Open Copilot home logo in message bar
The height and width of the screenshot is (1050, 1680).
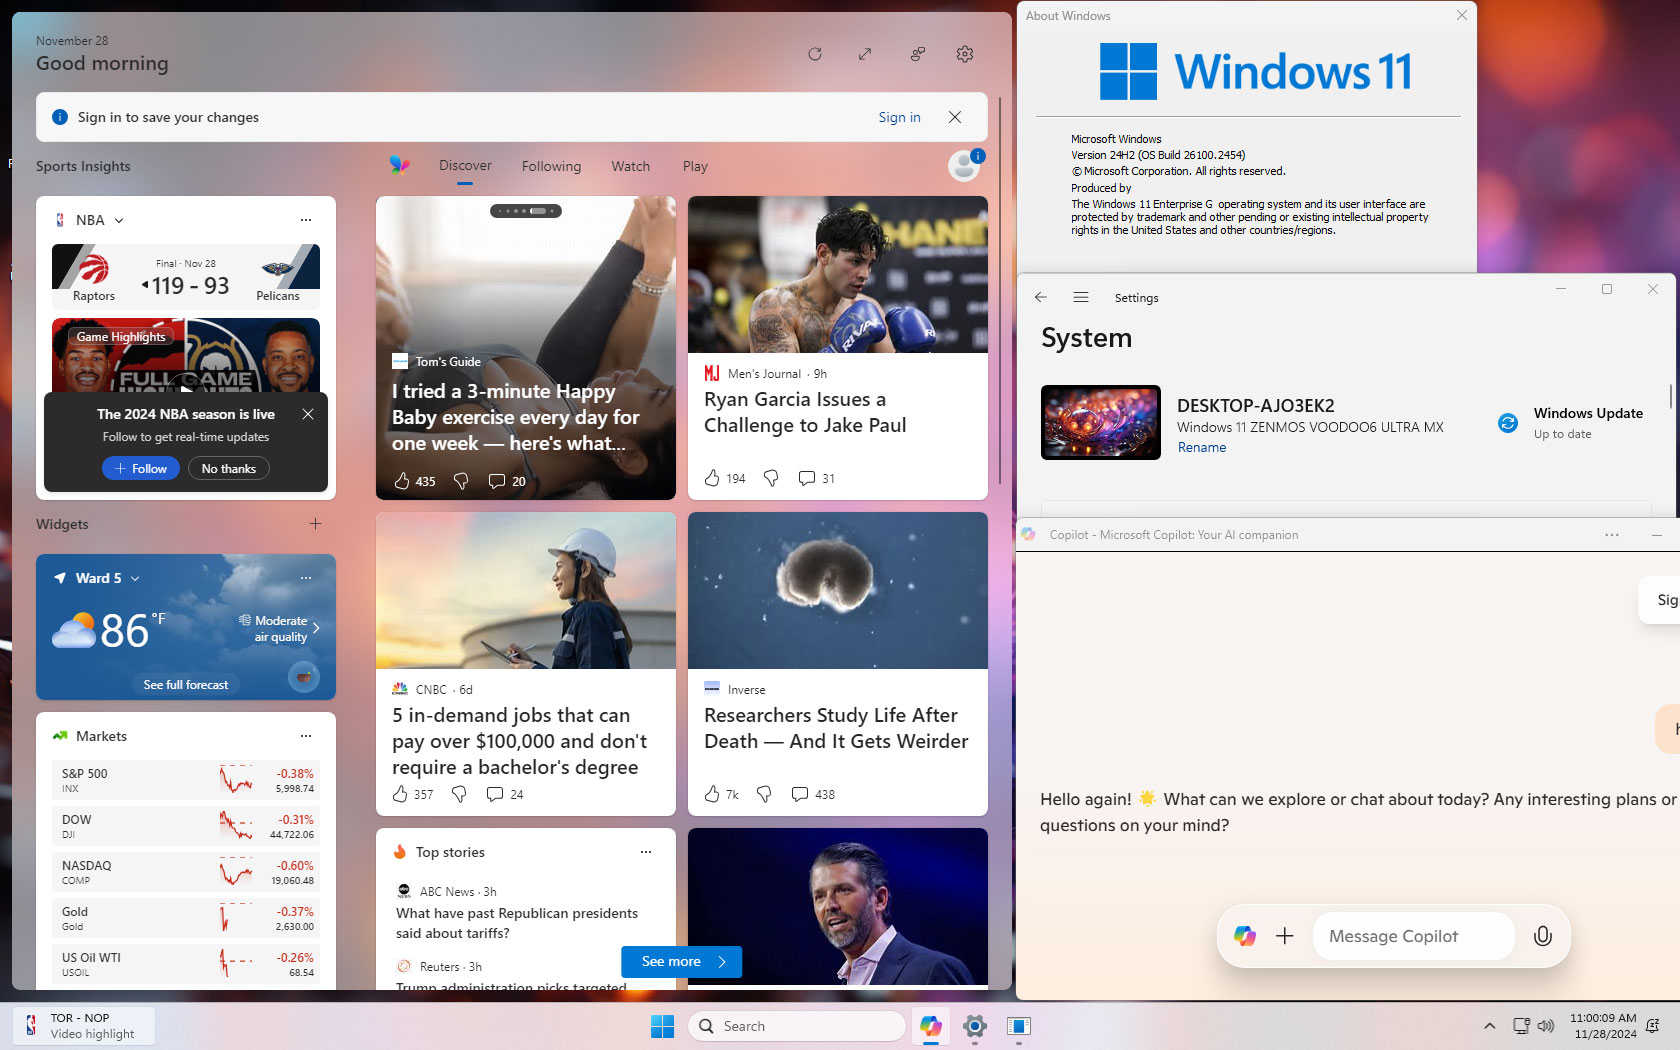tap(1245, 936)
